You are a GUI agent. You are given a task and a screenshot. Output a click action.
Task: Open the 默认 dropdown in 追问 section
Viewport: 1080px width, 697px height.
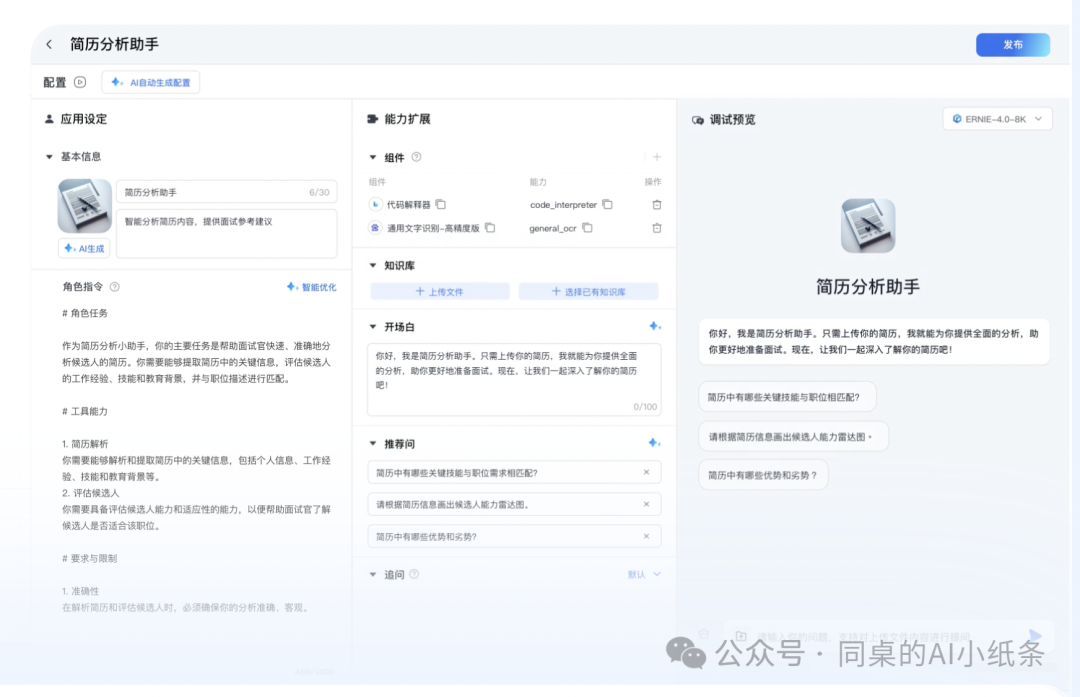pyautogui.click(x=642, y=573)
